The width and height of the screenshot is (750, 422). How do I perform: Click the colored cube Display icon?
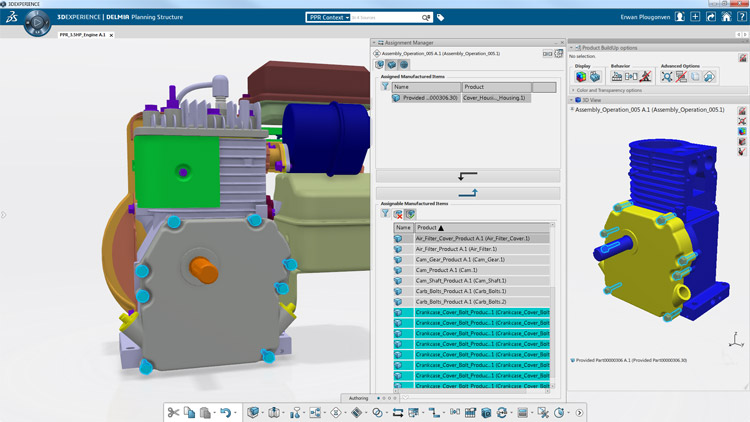pos(581,76)
